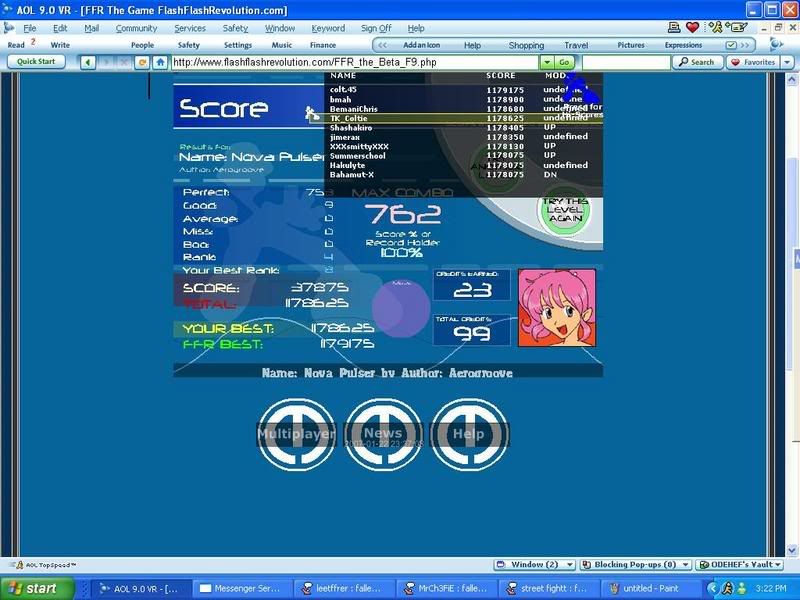Viewport: 800px width, 600px height.
Task: Click the People toolbar button
Action: pos(142,45)
